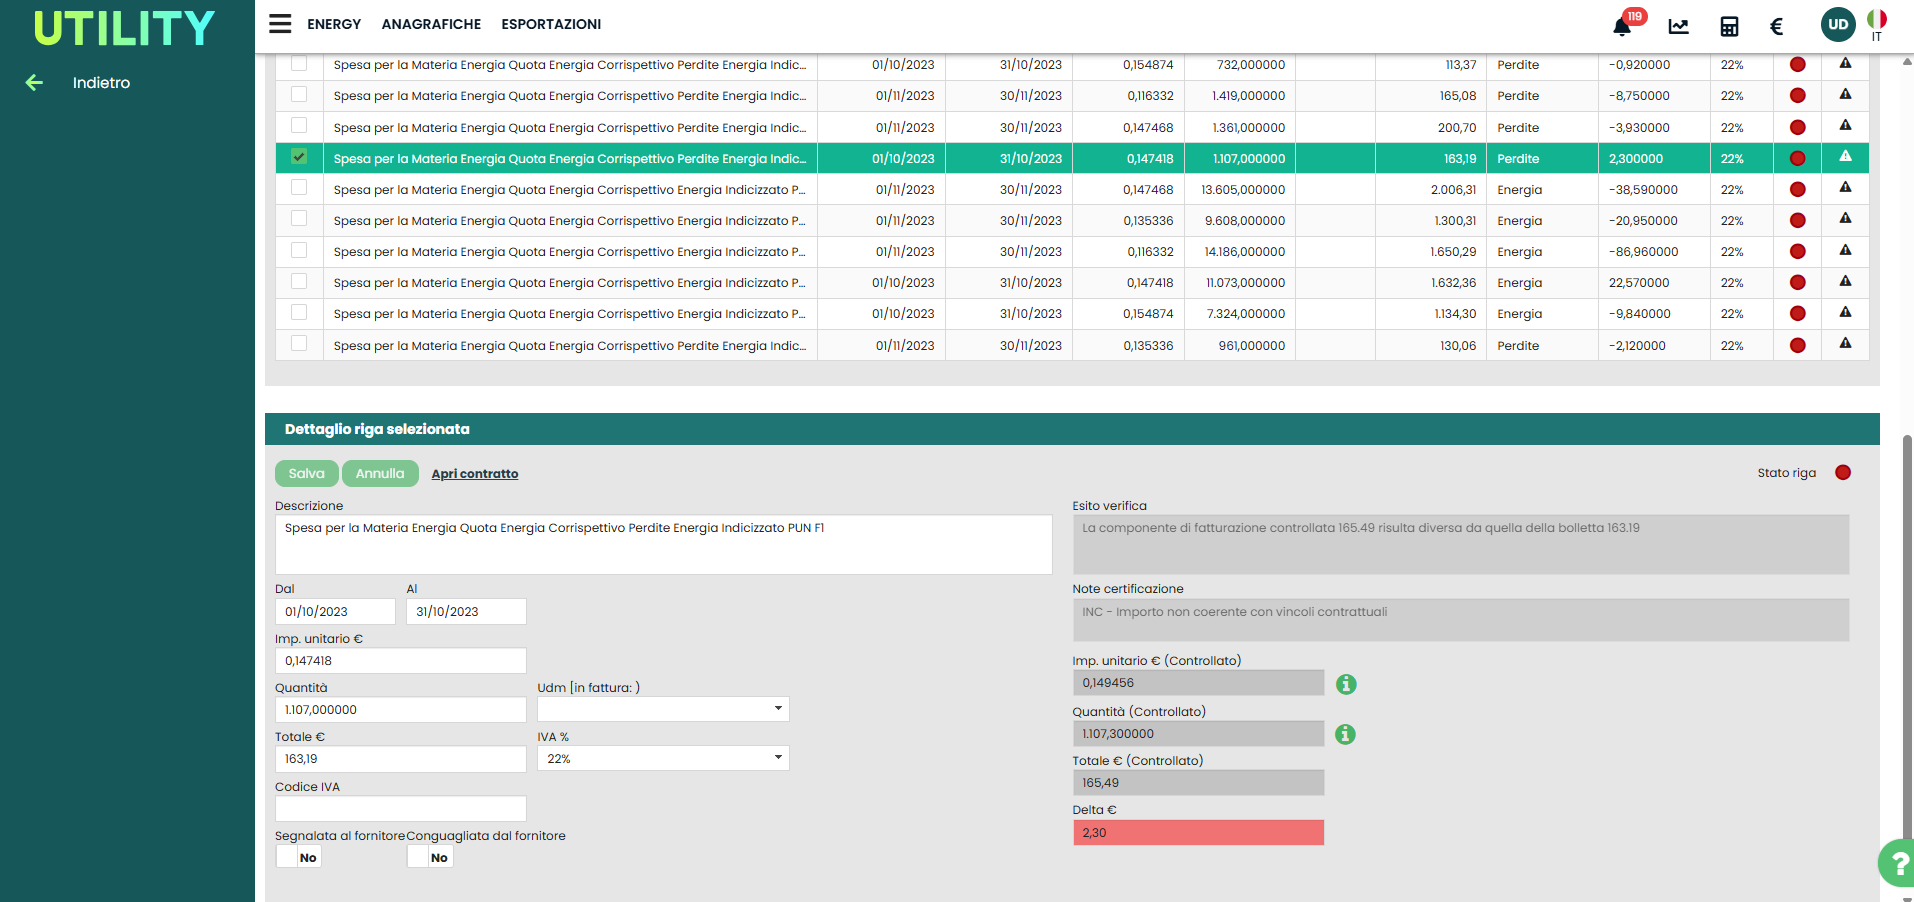Click warning triangle in row with 11.073,000000
Image resolution: width=1914 pixels, height=902 pixels.
click(x=1845, y=282)
